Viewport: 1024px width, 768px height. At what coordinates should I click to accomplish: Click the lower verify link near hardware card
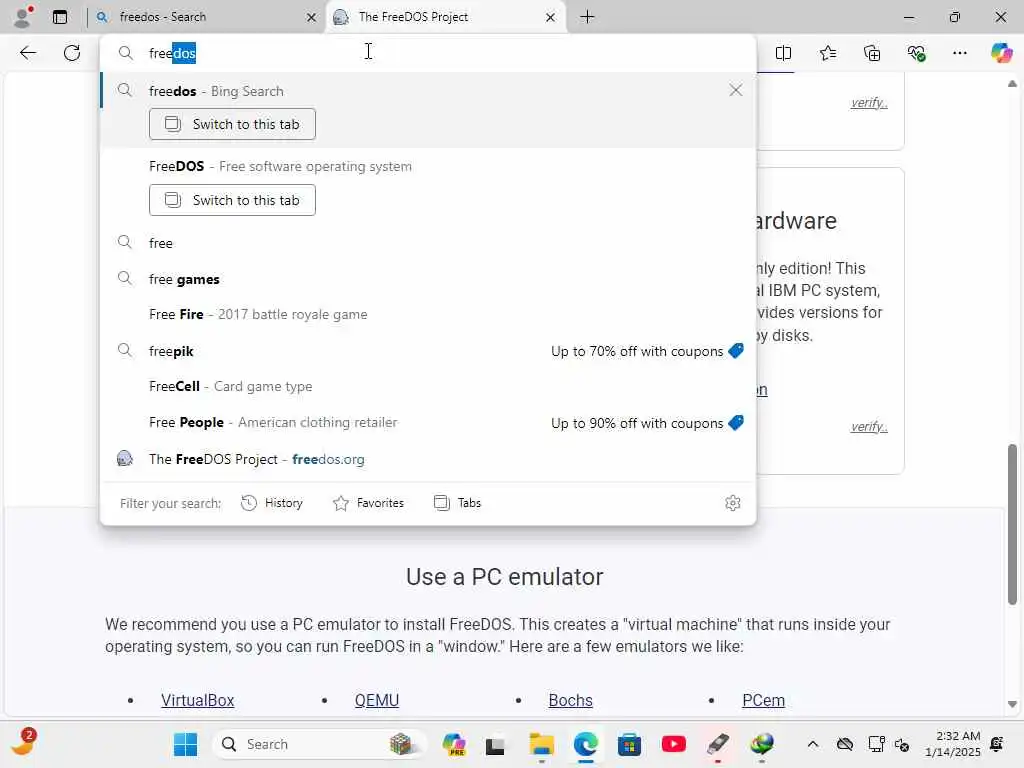tap(869, 426)
